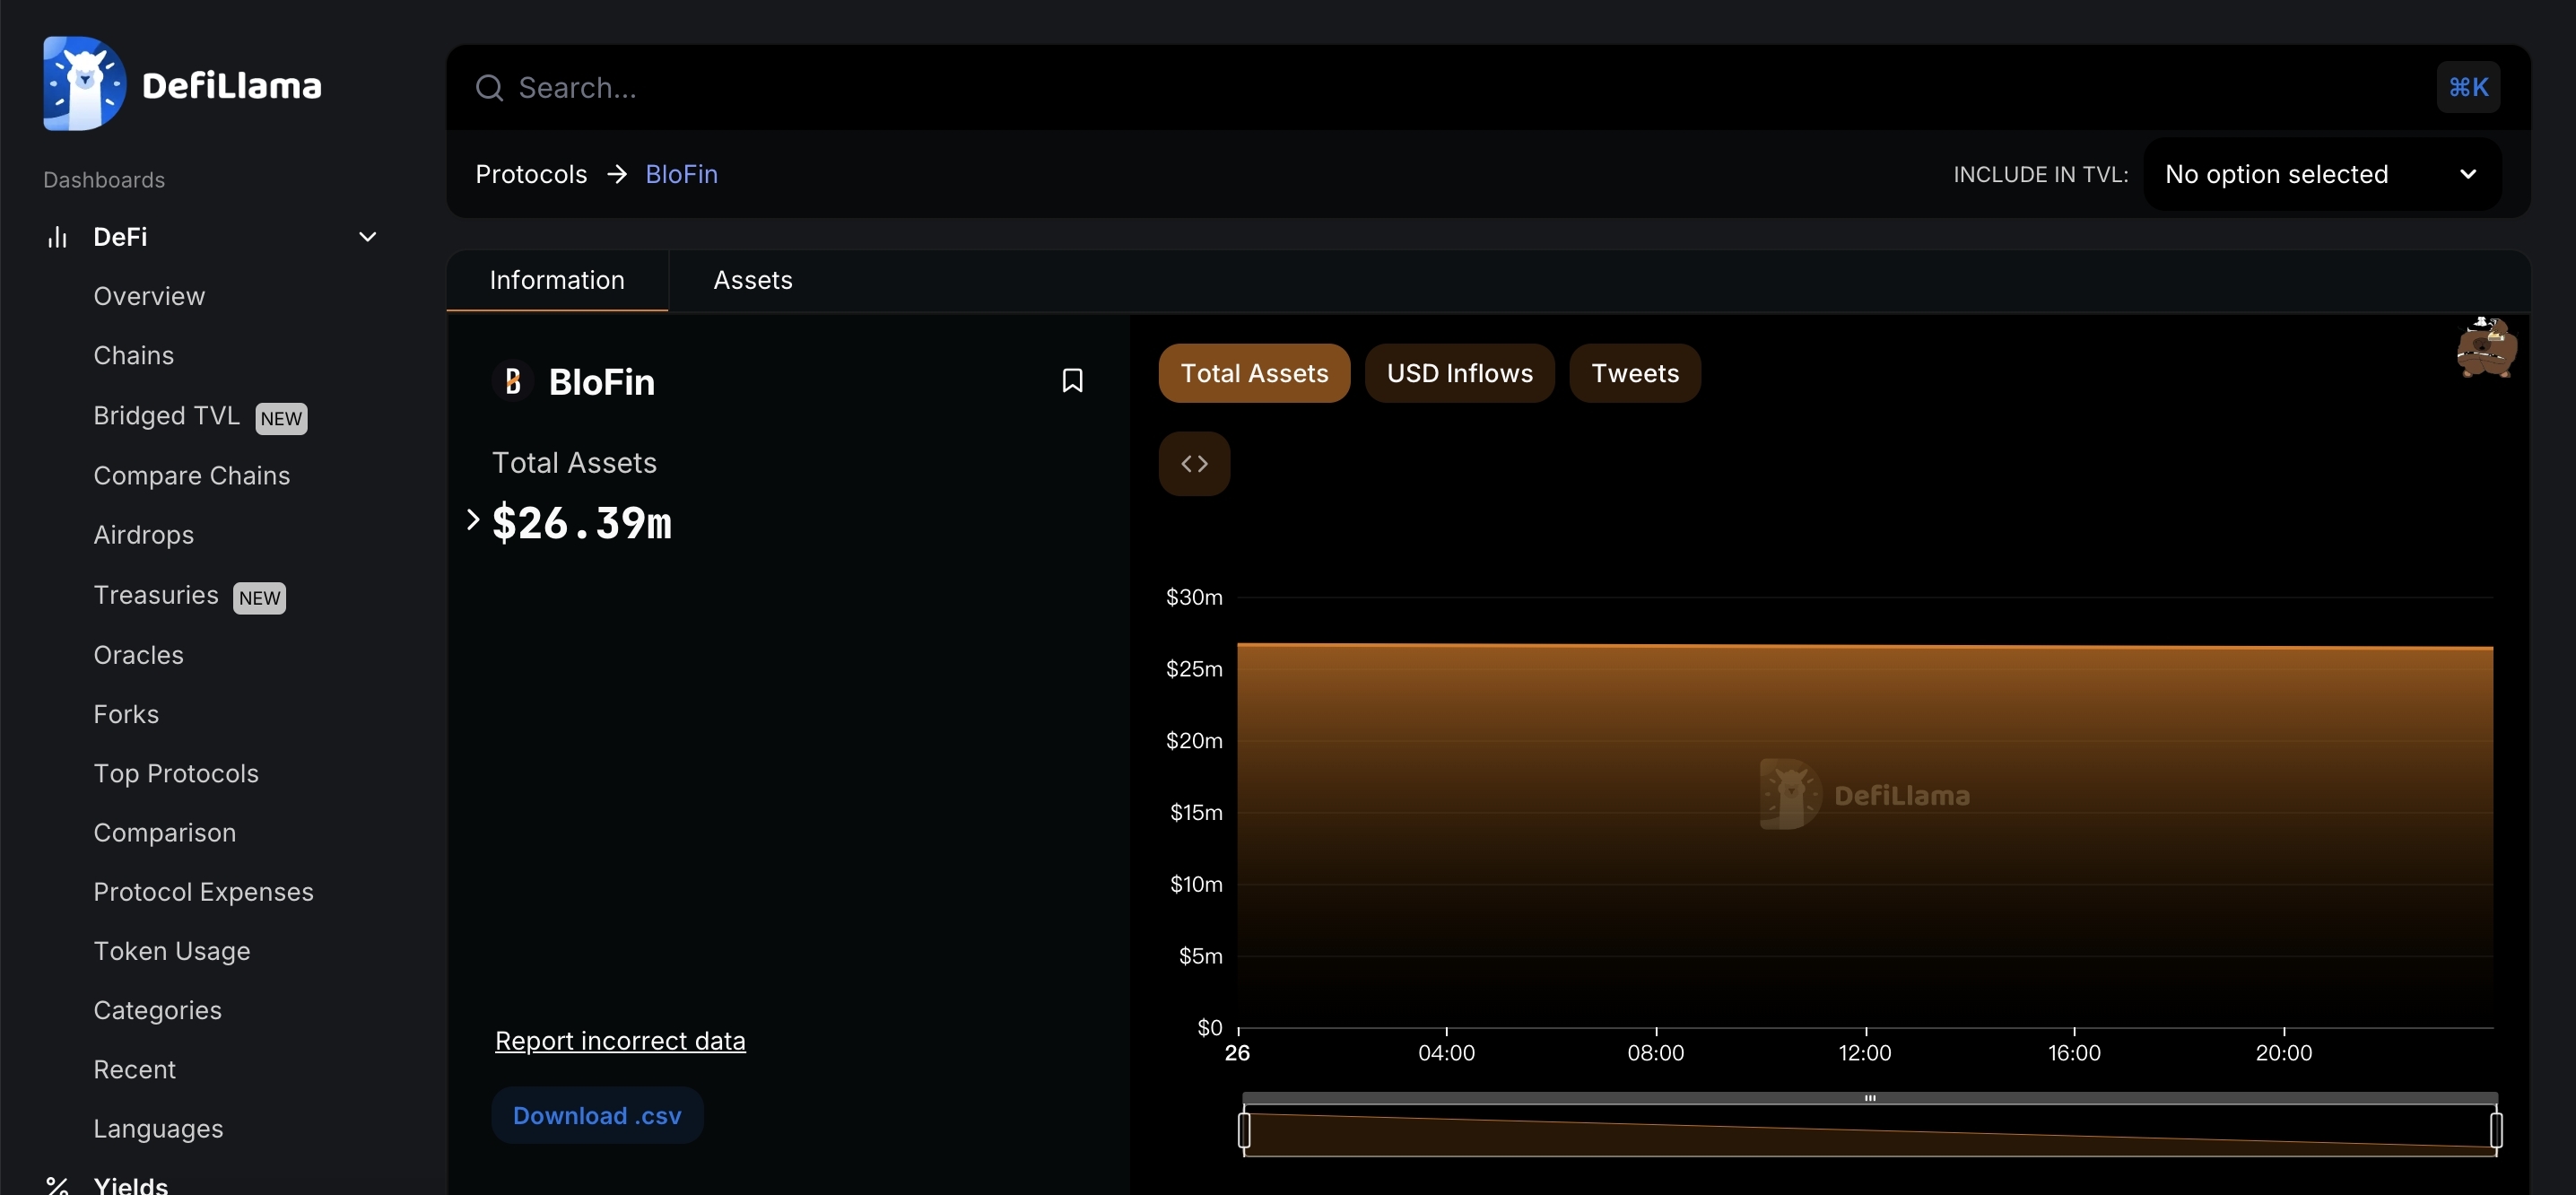Open the Yields section
2576x1195 pixels.
(x=130, y=1184)
